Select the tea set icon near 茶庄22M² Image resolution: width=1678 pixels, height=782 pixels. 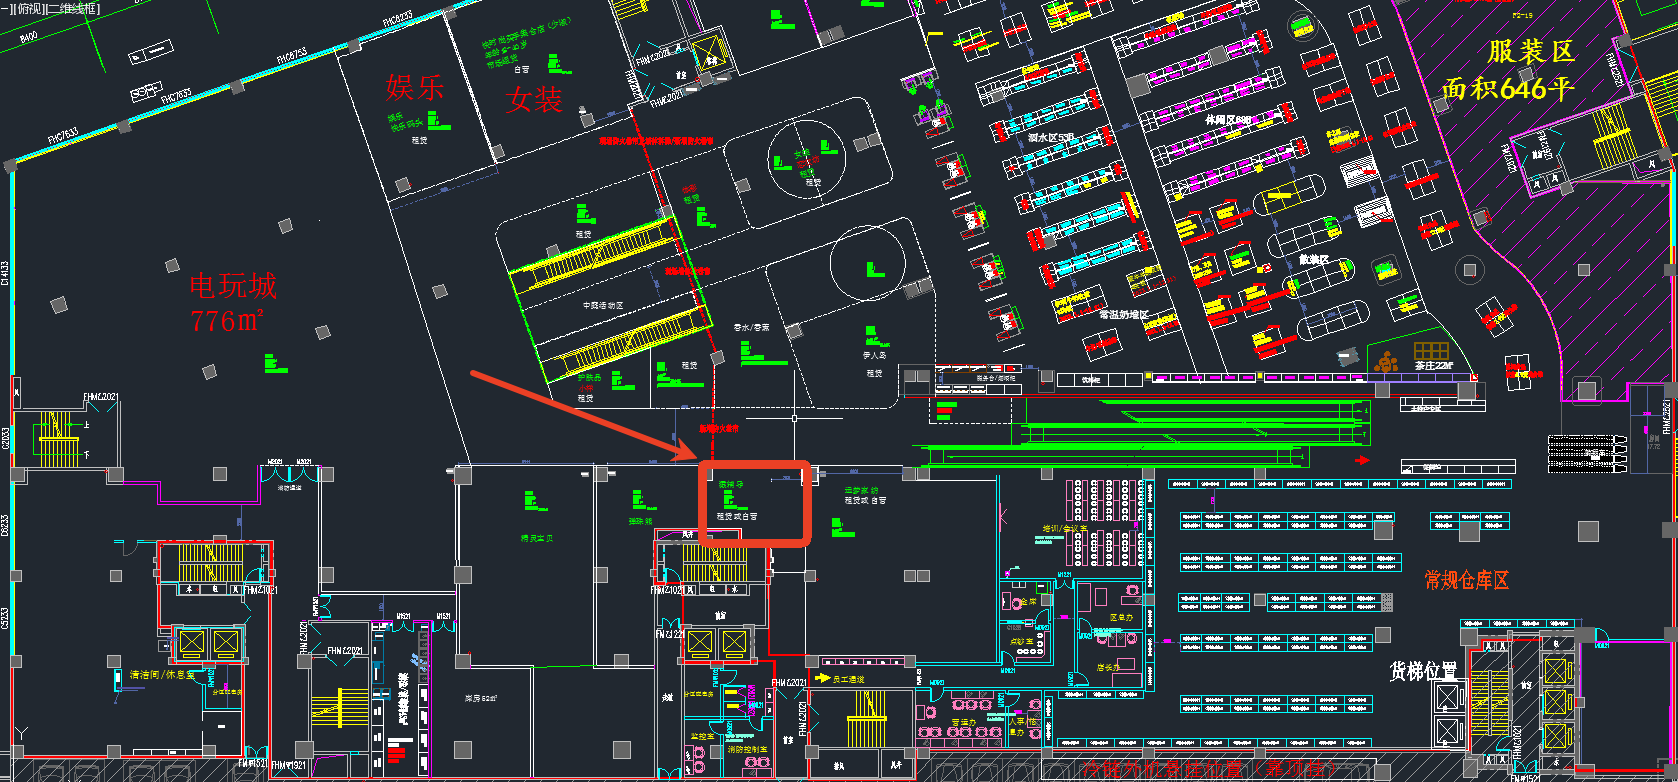click(1386, 362)
